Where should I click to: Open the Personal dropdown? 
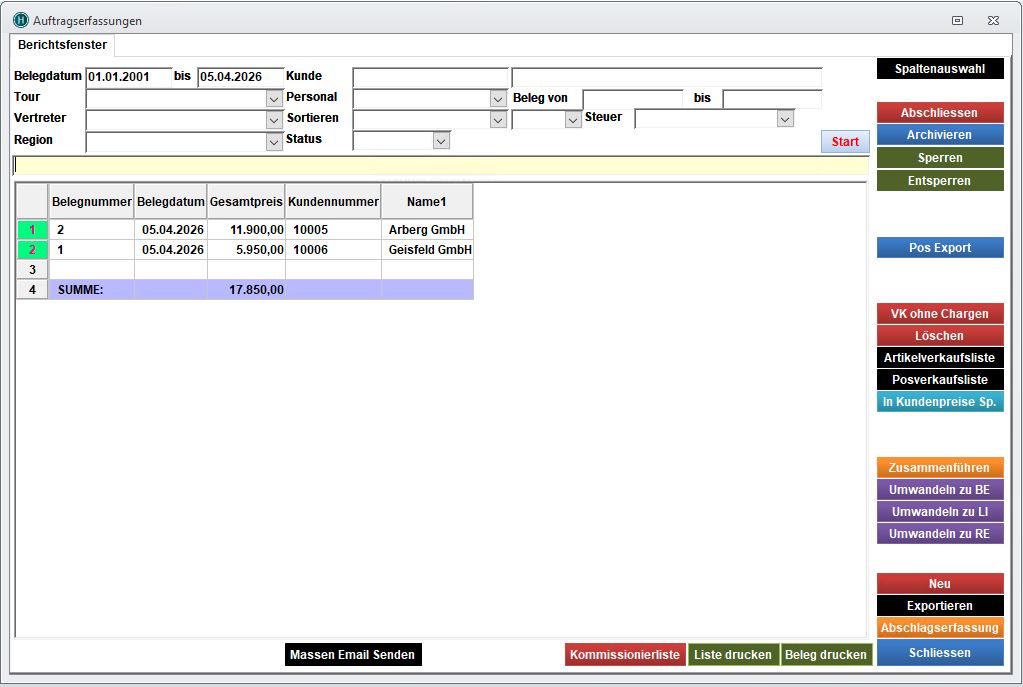pos(498,99)
